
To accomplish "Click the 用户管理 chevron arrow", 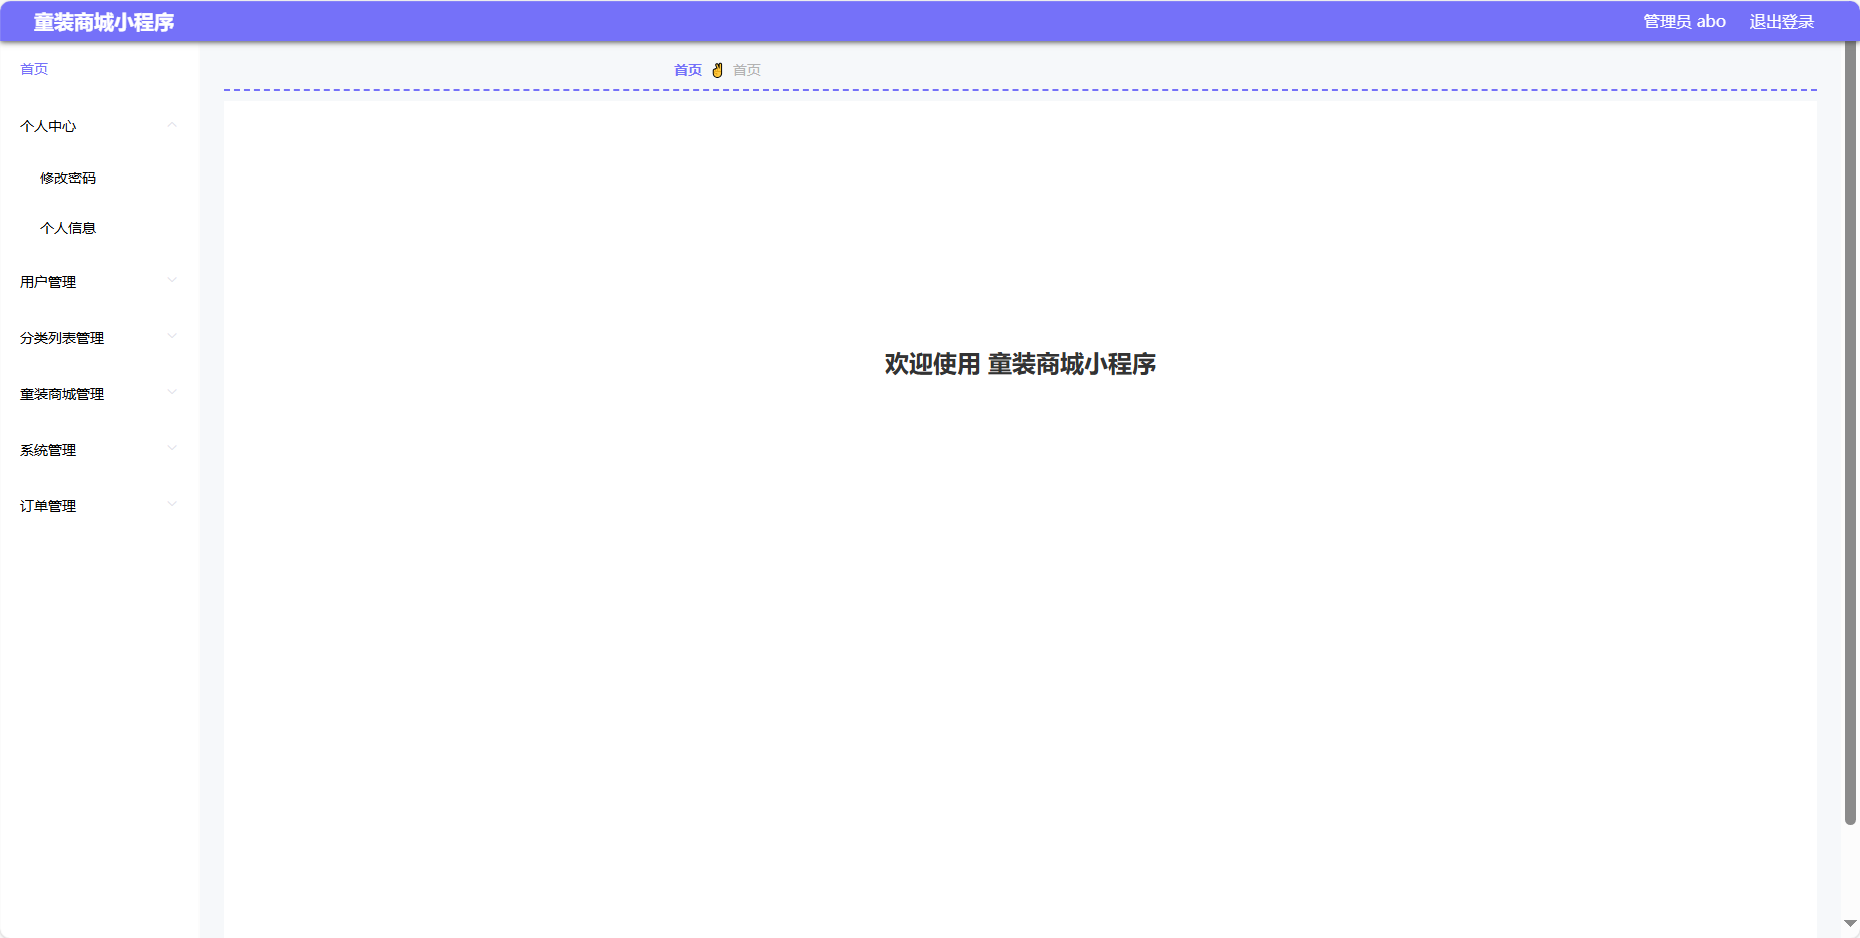I will coord(172,280).
